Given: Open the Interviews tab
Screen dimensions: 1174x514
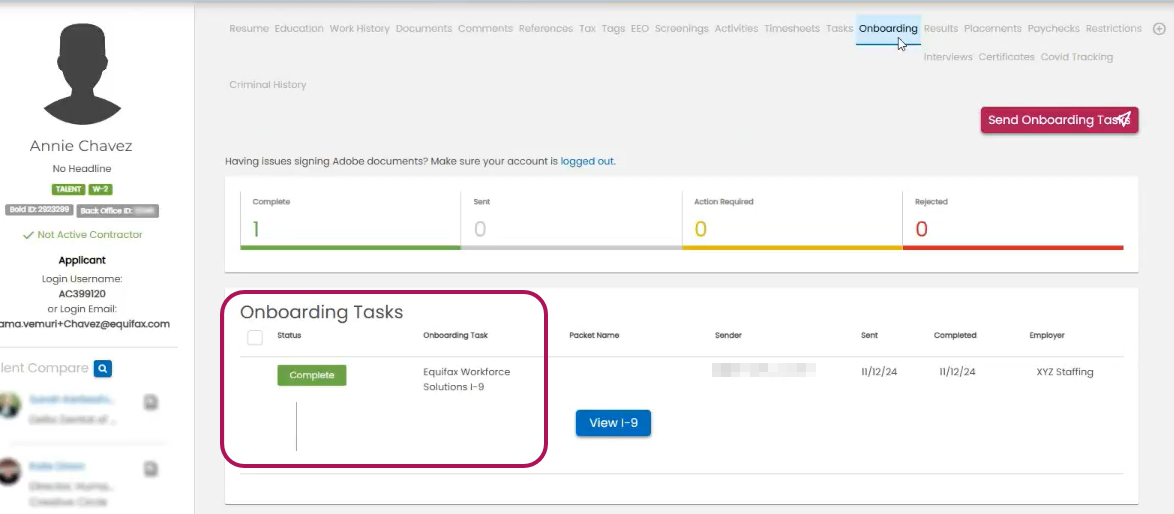Looking at the screenshot, I should [948, 57].
